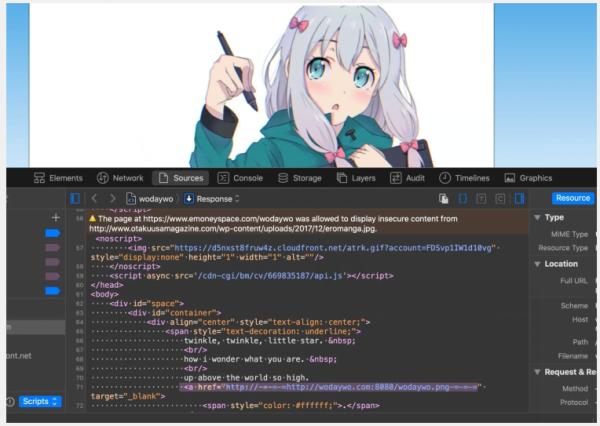Click the 'how i wonder what you are.' line
The height and width of the screenshot is (426, 600).
260,359
